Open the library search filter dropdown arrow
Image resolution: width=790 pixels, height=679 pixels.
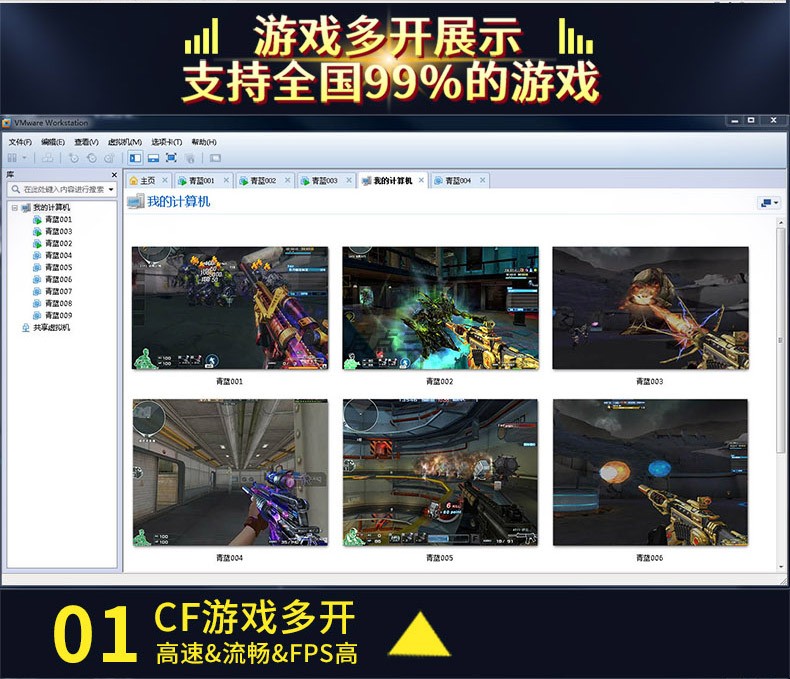click(111, 189)
